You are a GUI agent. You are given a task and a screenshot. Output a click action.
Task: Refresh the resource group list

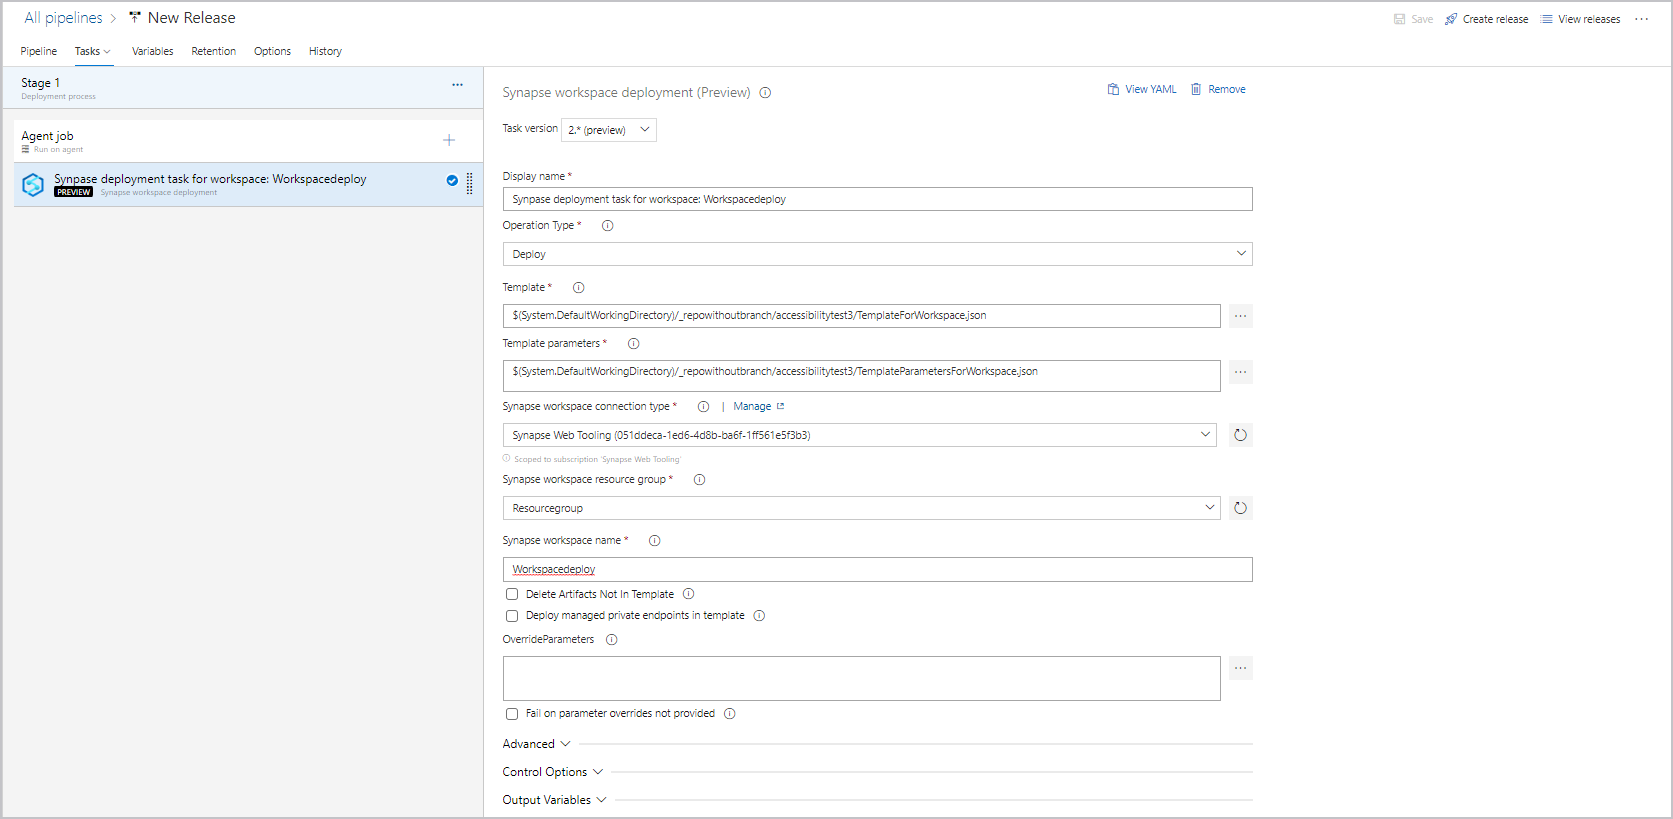(x=1240, y=508)
